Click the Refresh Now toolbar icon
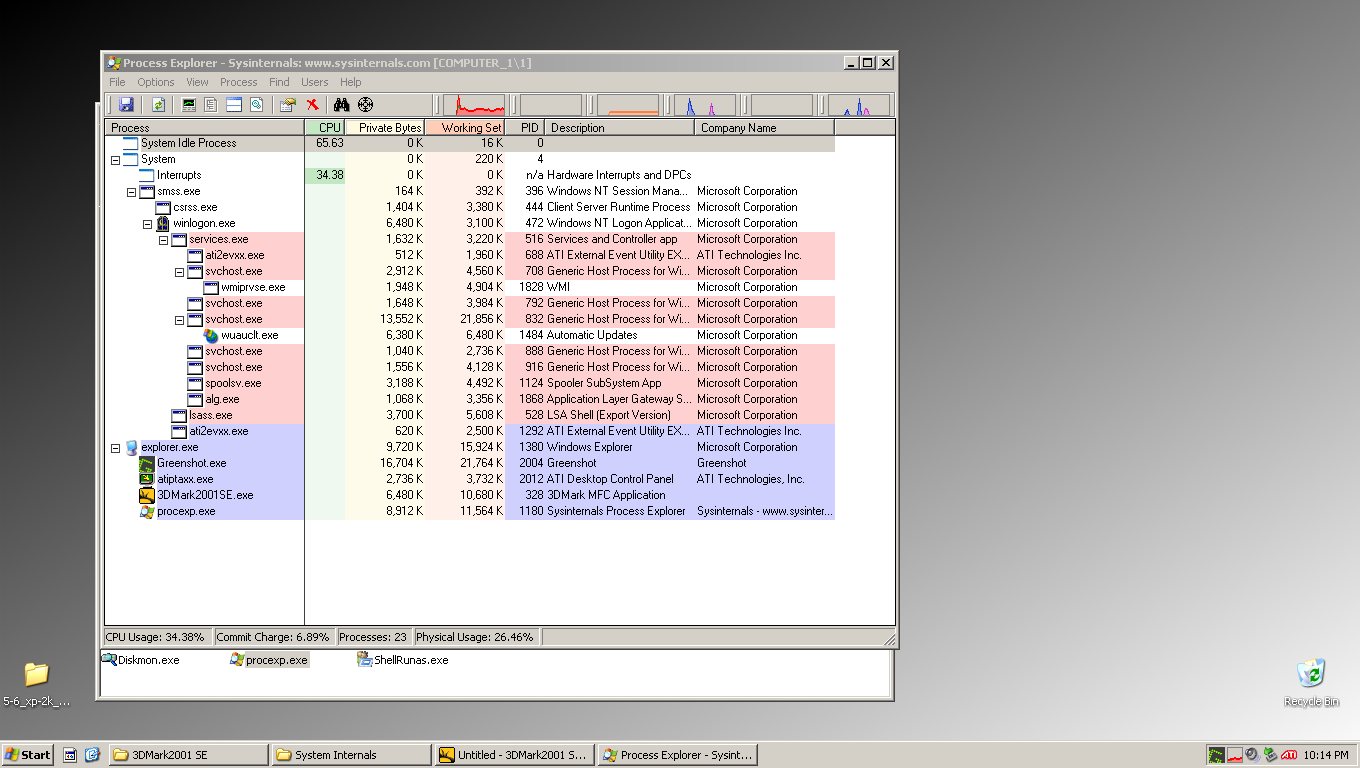The width and height of the screenshot is (1360, 768). 158,104
